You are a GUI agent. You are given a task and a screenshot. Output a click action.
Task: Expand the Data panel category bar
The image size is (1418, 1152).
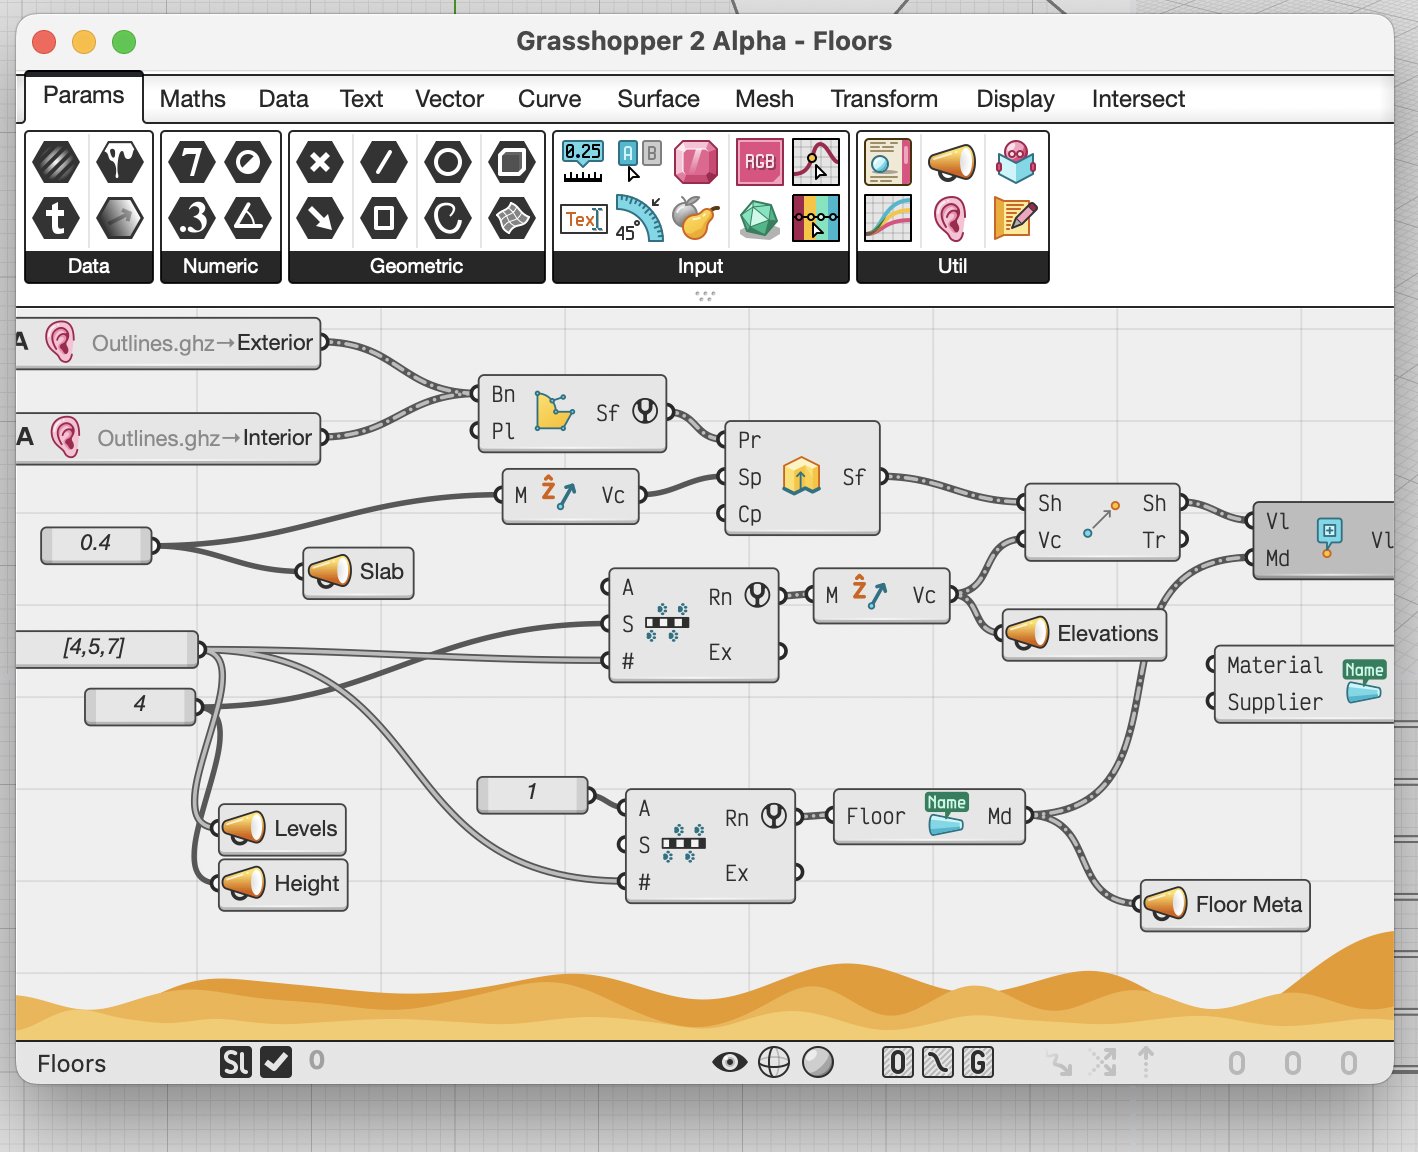(x=89, y=266)
